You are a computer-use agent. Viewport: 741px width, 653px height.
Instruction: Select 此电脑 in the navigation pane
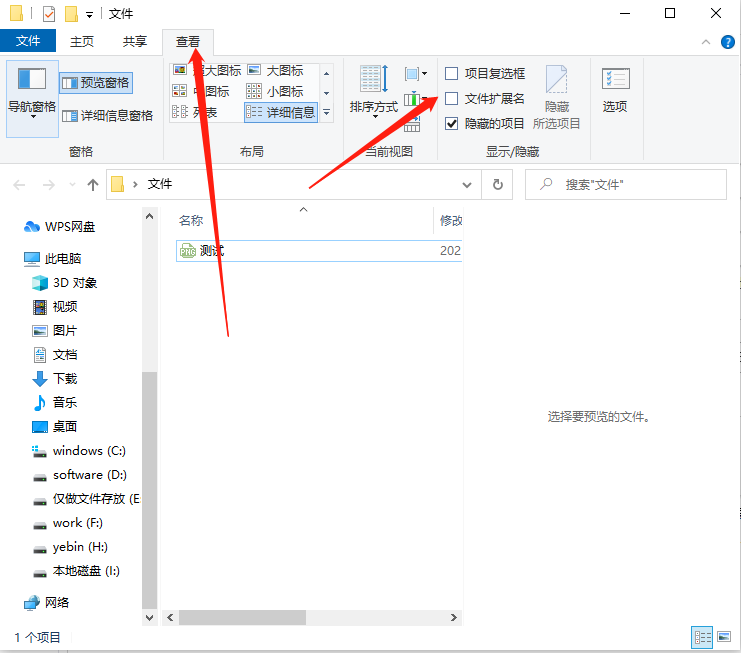tap(53, 258)
